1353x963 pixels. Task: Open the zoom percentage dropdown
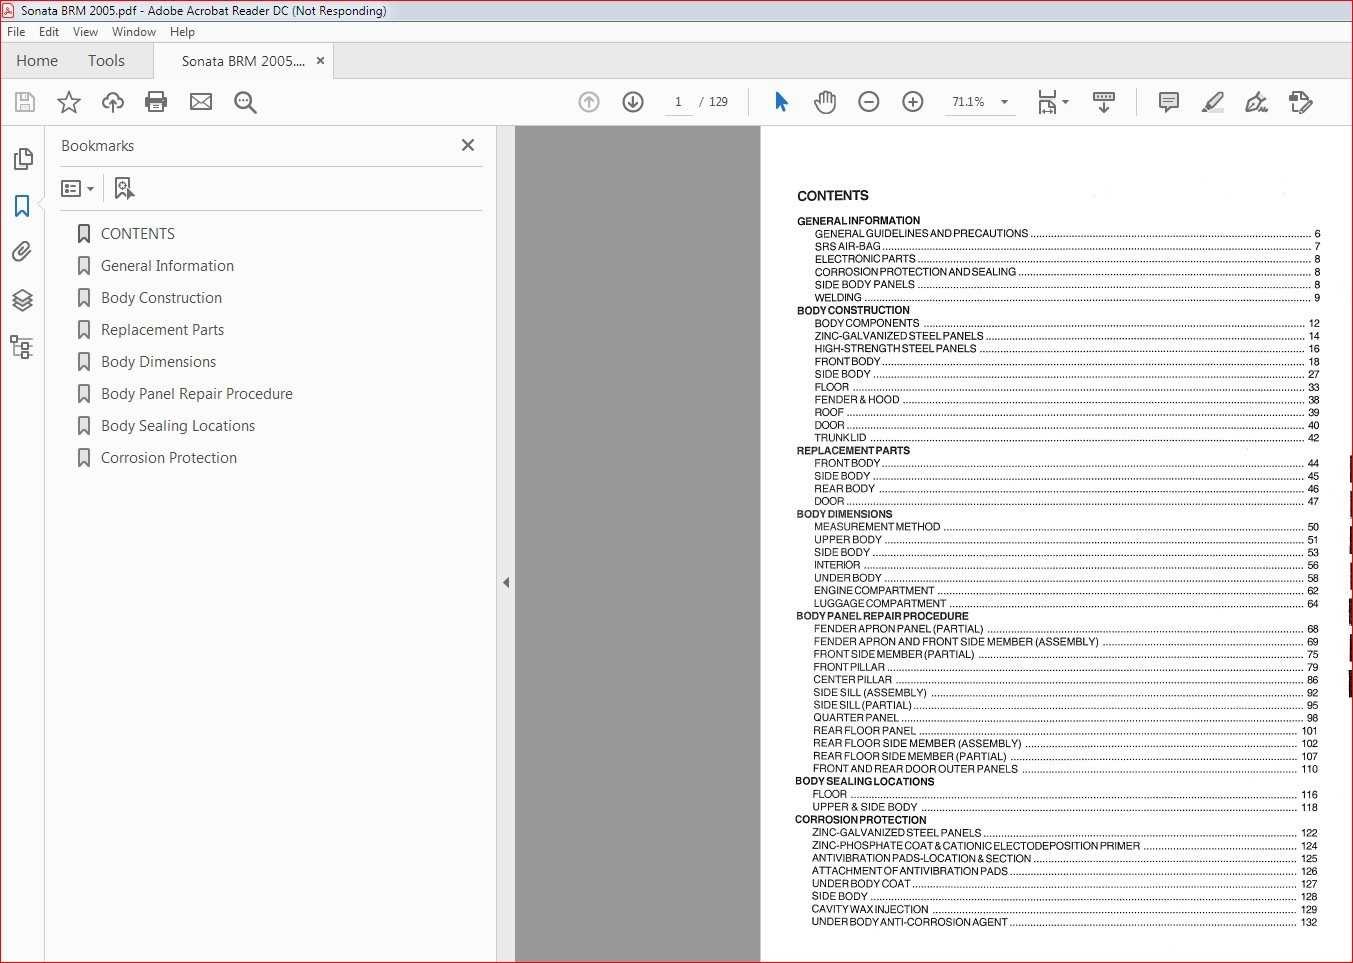point(1004,102)
